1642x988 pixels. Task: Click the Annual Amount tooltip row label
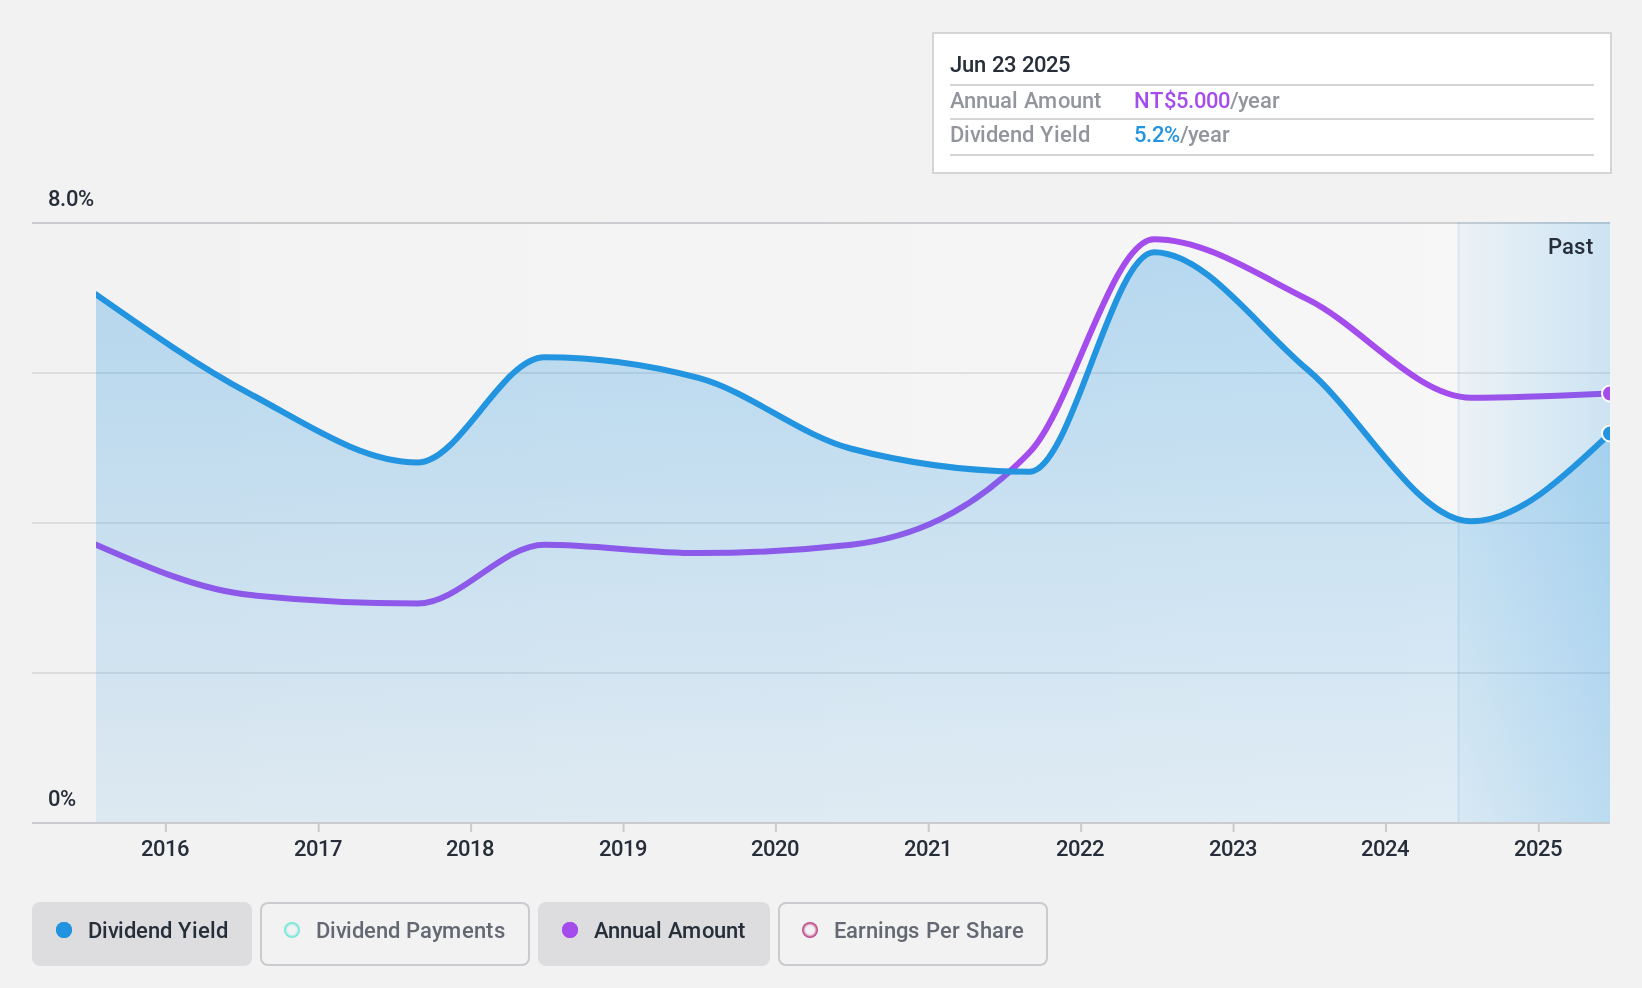[x=1025, y=101]
